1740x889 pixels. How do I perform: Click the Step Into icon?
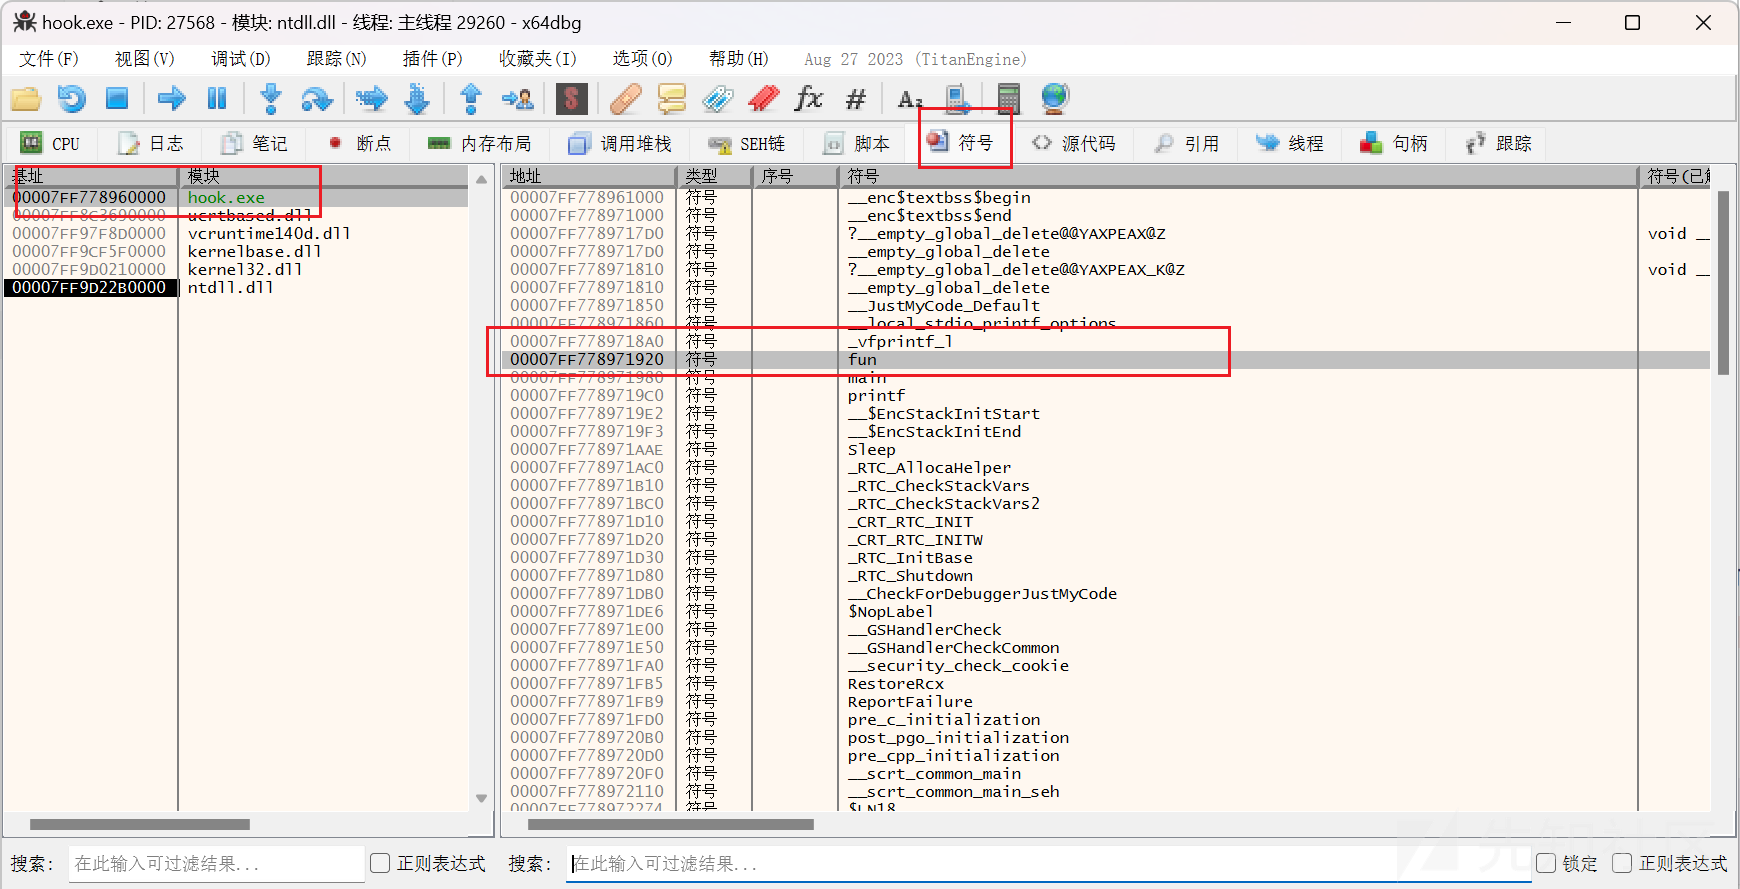click(270, 98)
